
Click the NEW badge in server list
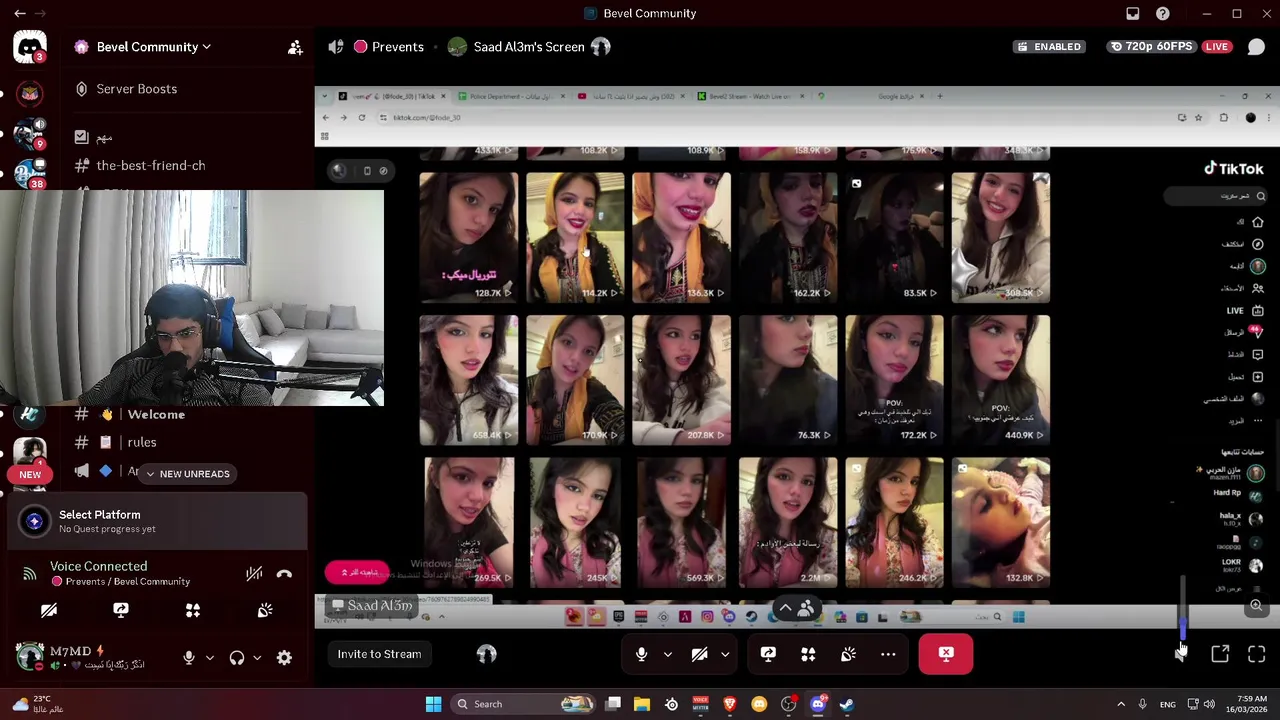coord(30,475)
